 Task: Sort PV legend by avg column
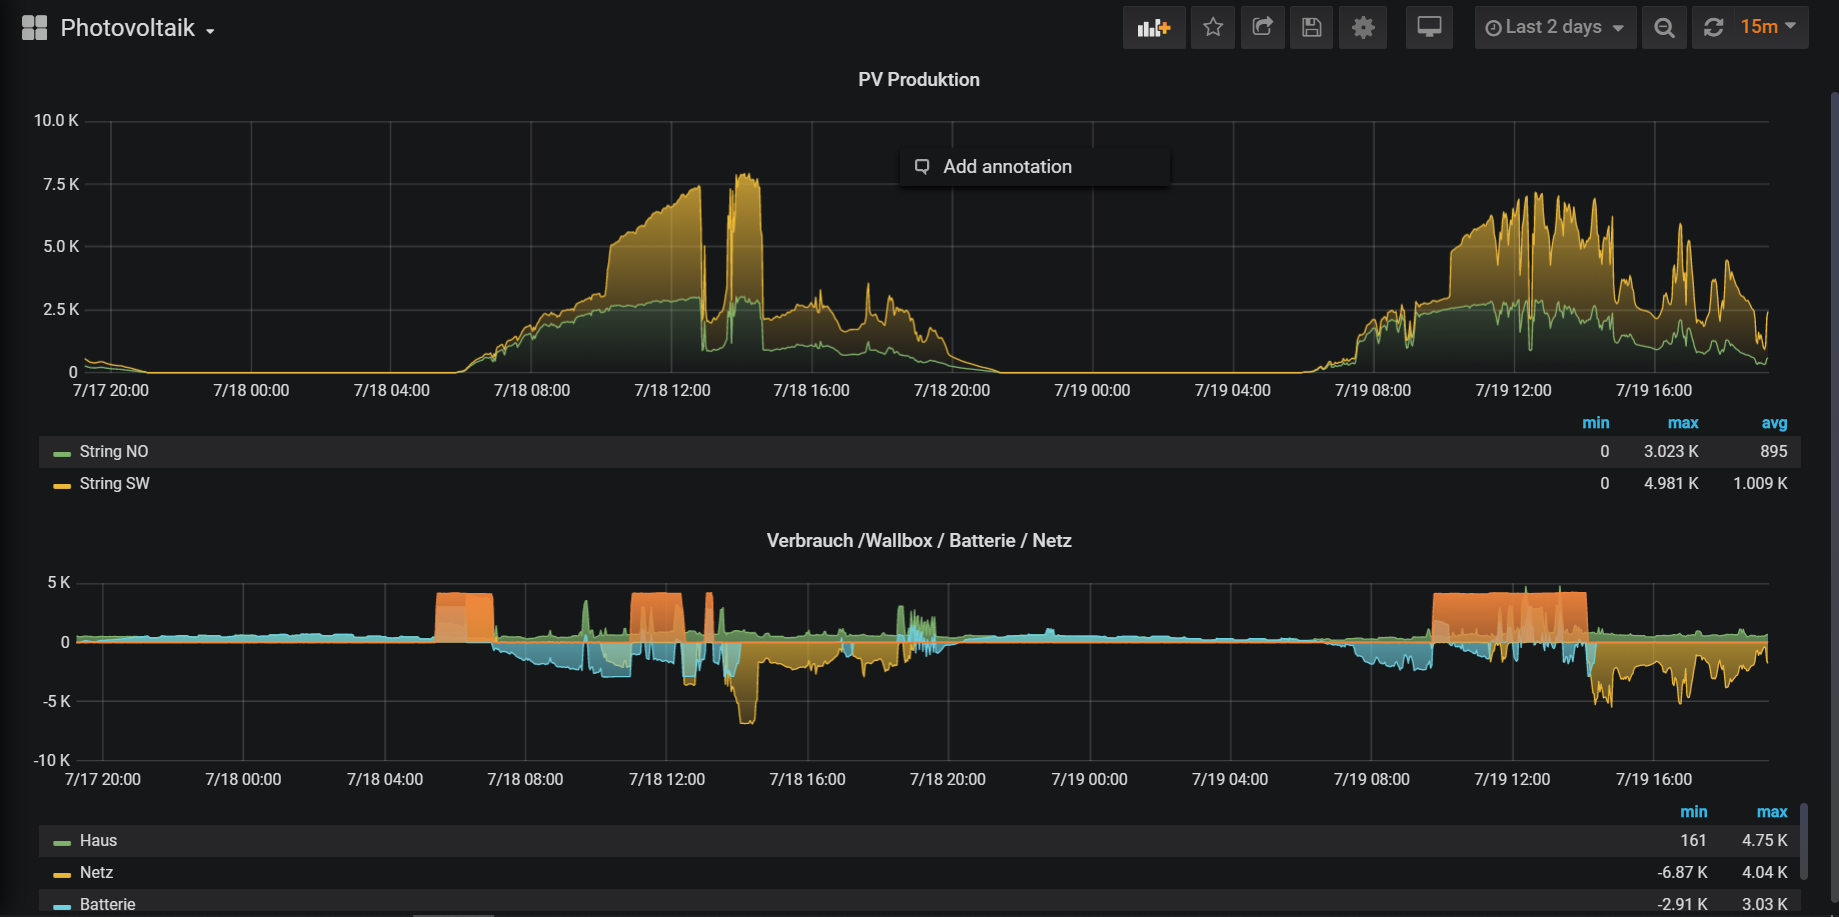tap(1774, 423)
